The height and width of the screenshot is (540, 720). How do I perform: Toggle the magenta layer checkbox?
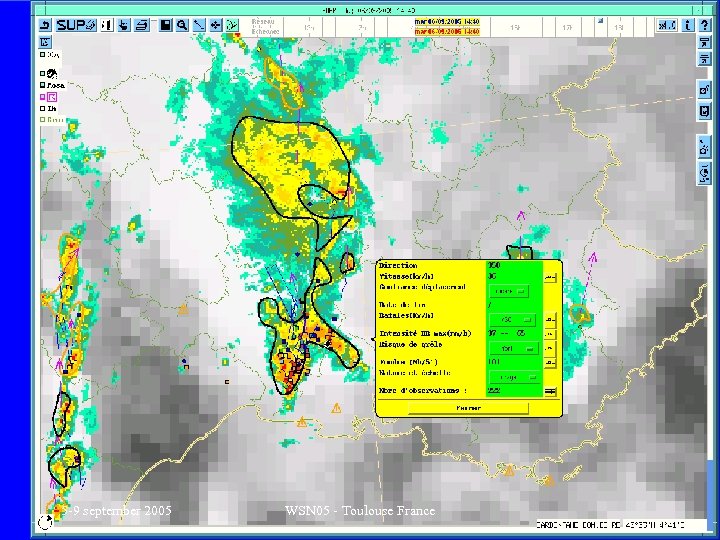click(x=43, y=97)
